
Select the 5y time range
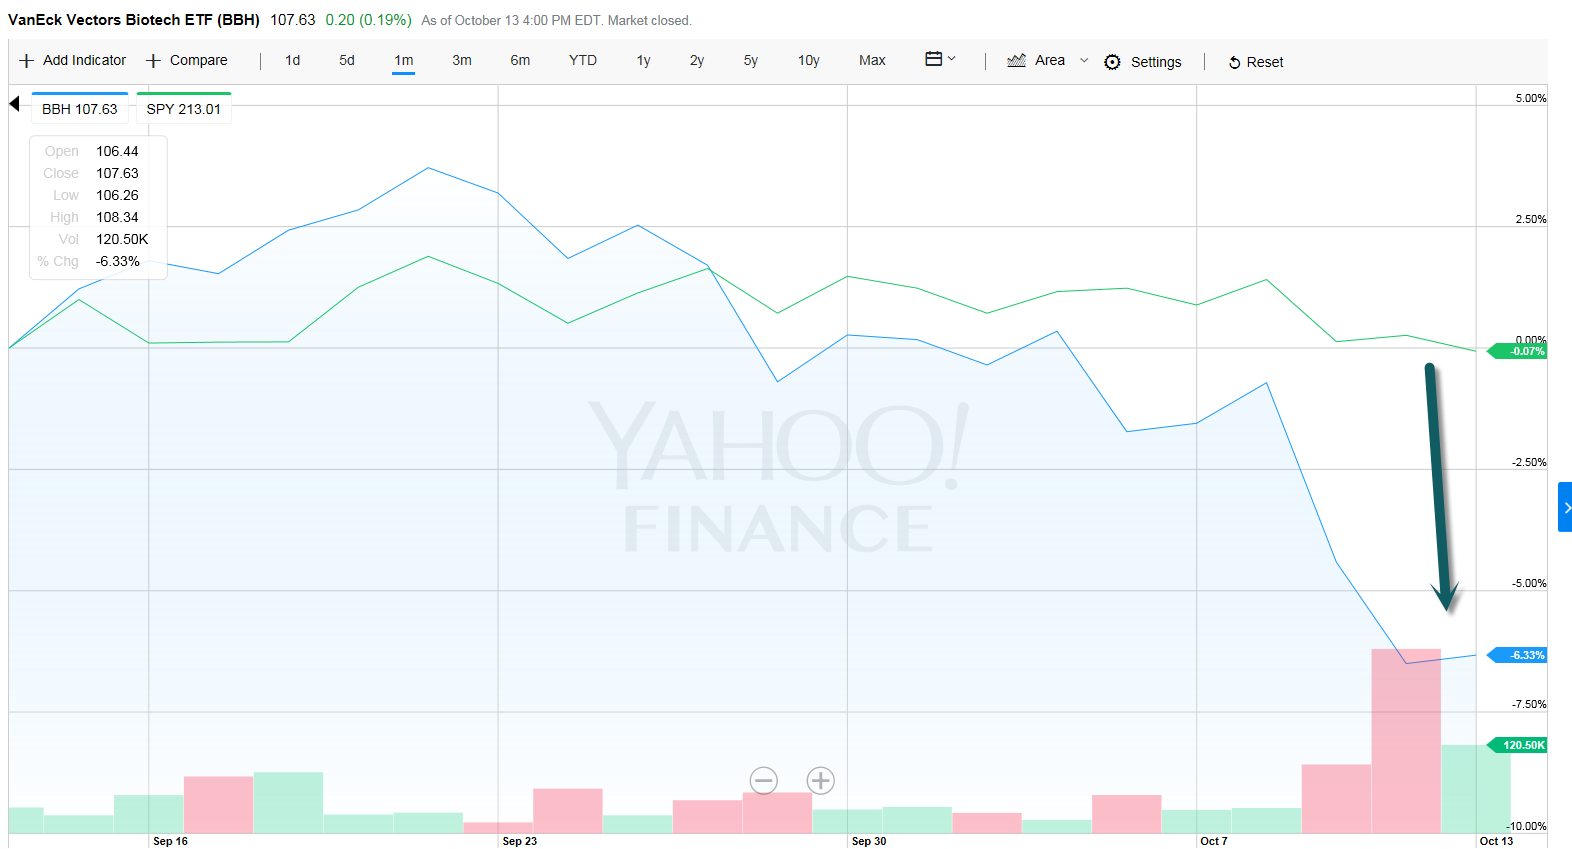pos(751,60)
